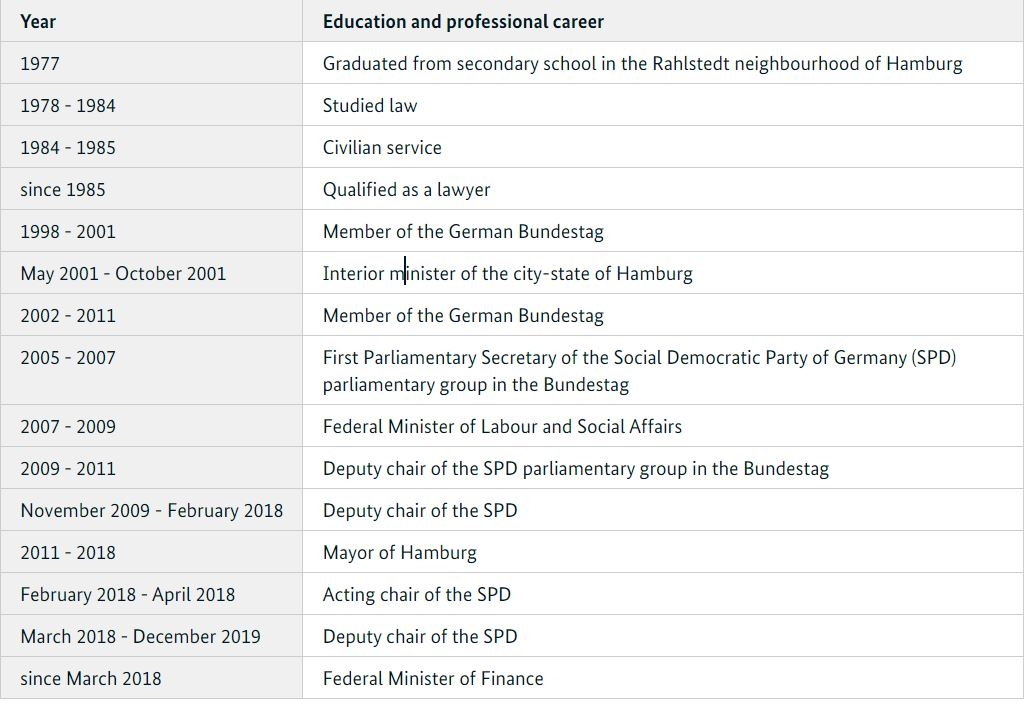Click the '2002 - 2011' year cell

68,316
